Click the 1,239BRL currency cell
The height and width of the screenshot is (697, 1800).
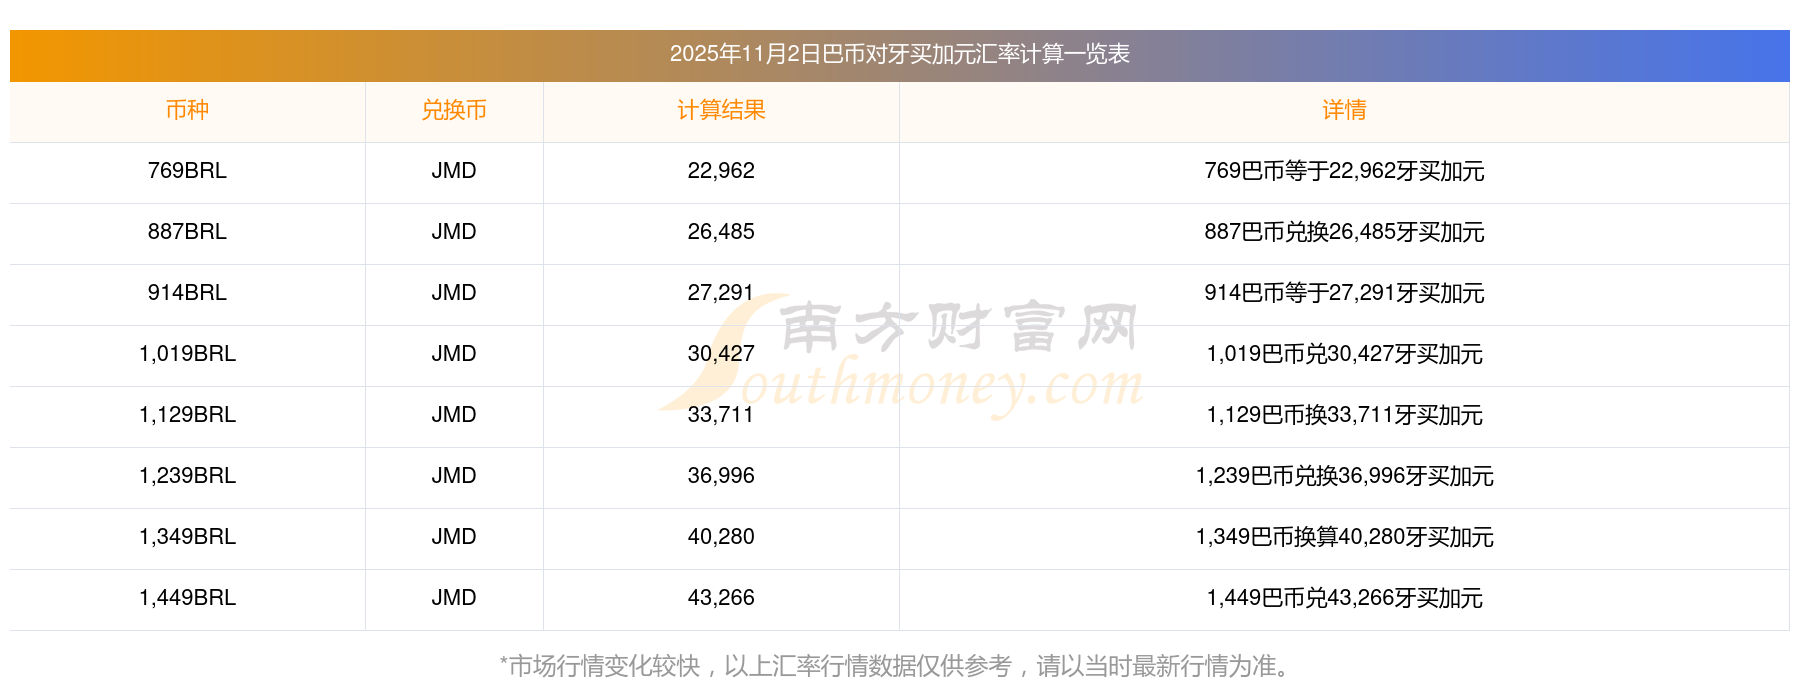(x=187, y=476)
